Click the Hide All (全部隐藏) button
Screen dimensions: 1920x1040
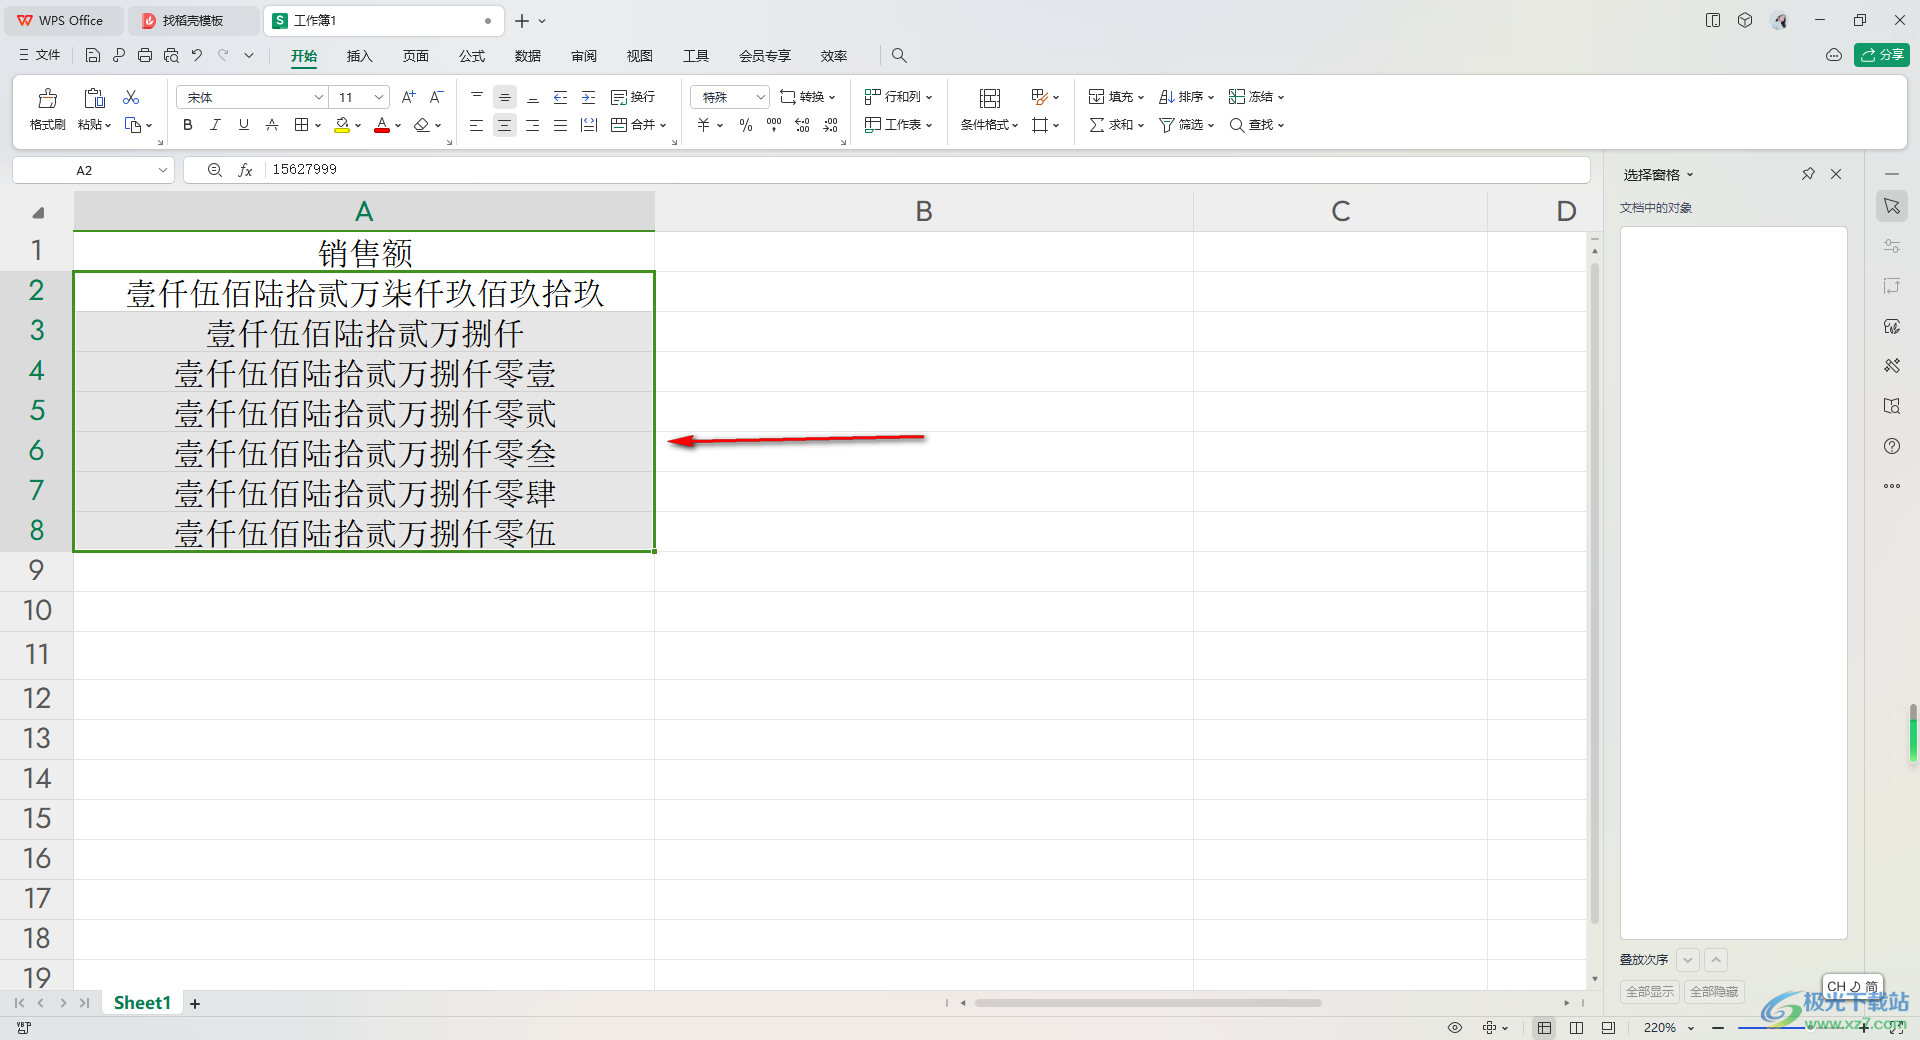1714,992
